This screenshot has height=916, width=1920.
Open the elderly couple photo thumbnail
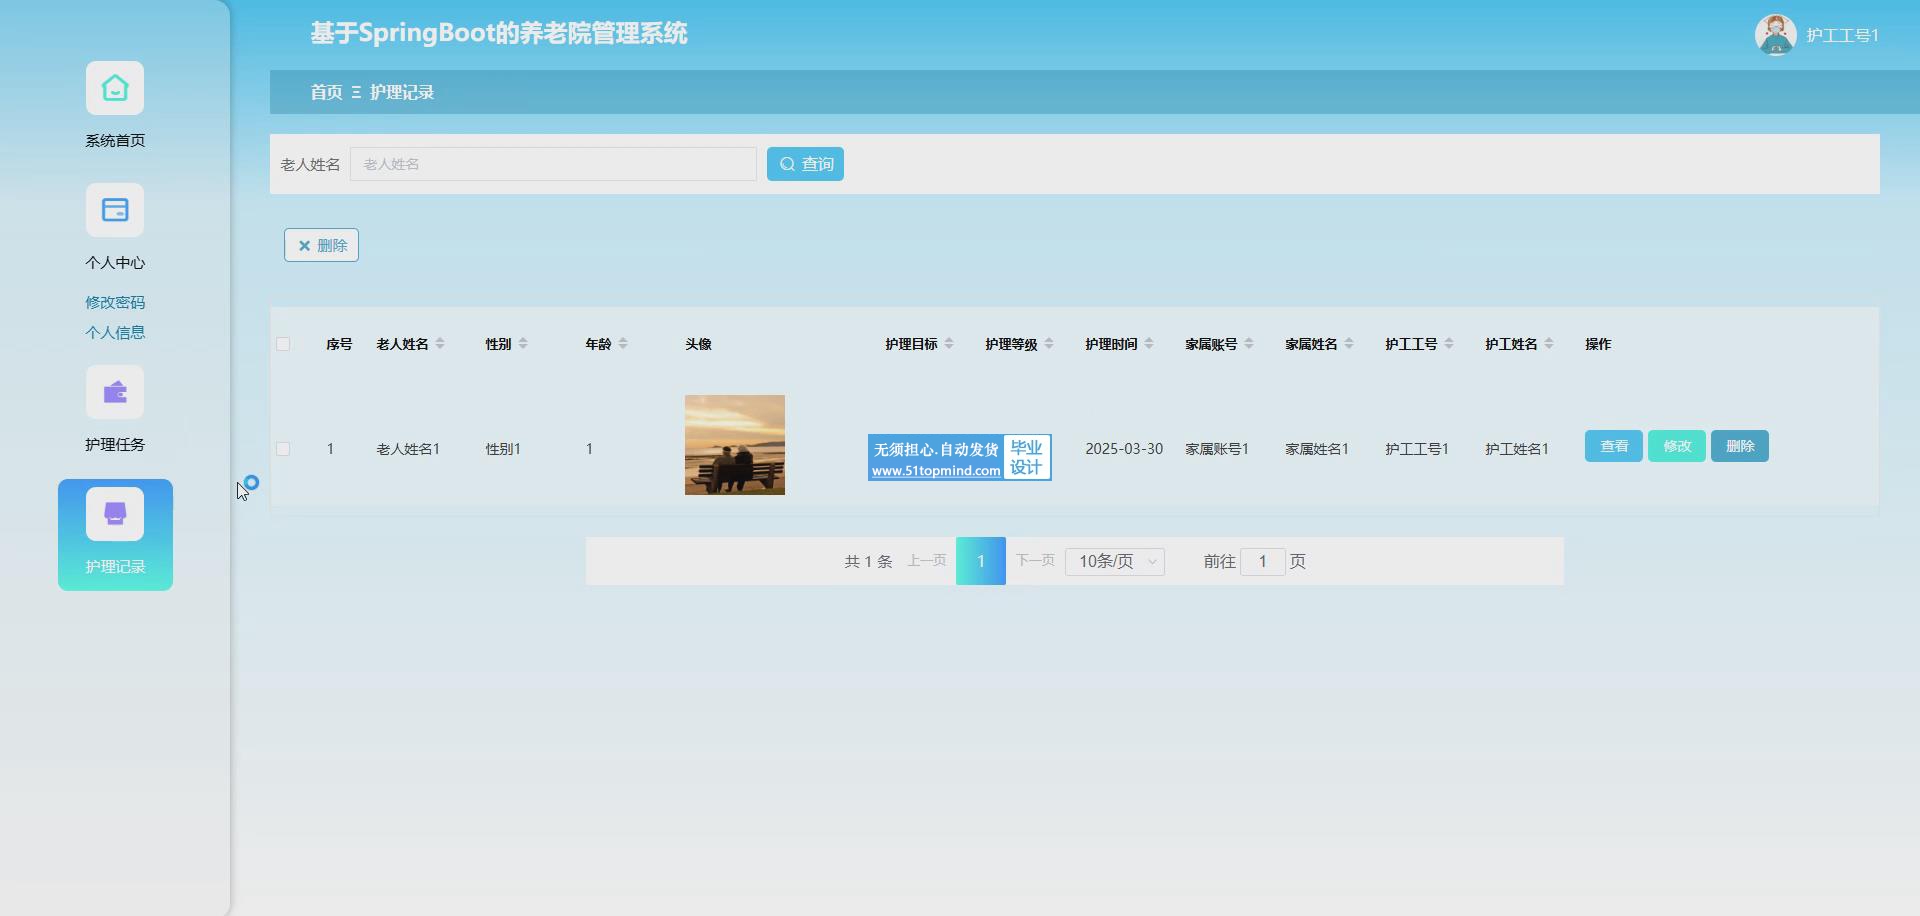click(735, 445)
